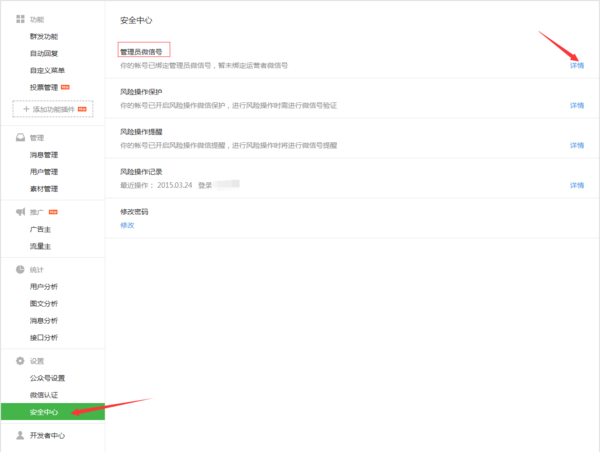Viewport: 600px width, 452px height.
Task: Click the 管理员微信号 heading
Action: (x=141, y=52)
